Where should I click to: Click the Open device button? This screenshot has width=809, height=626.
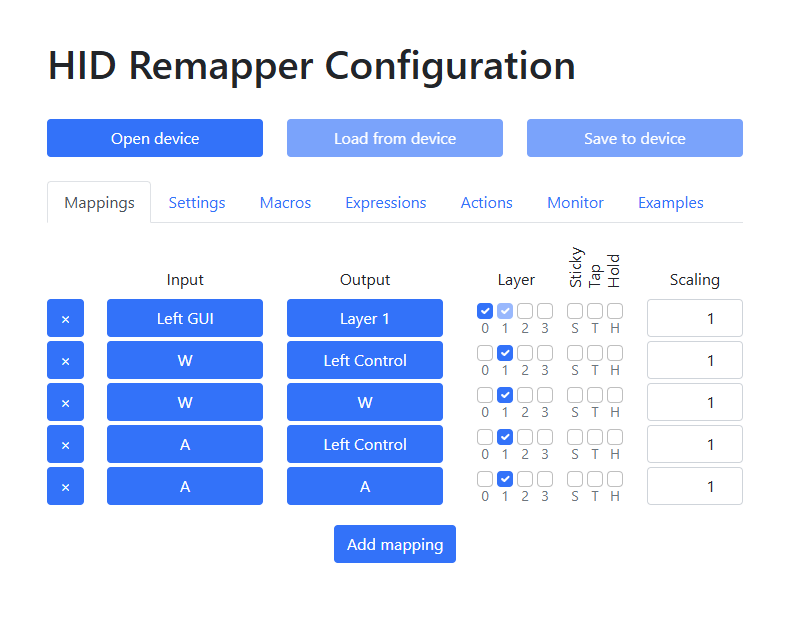[x=155, y=138]
